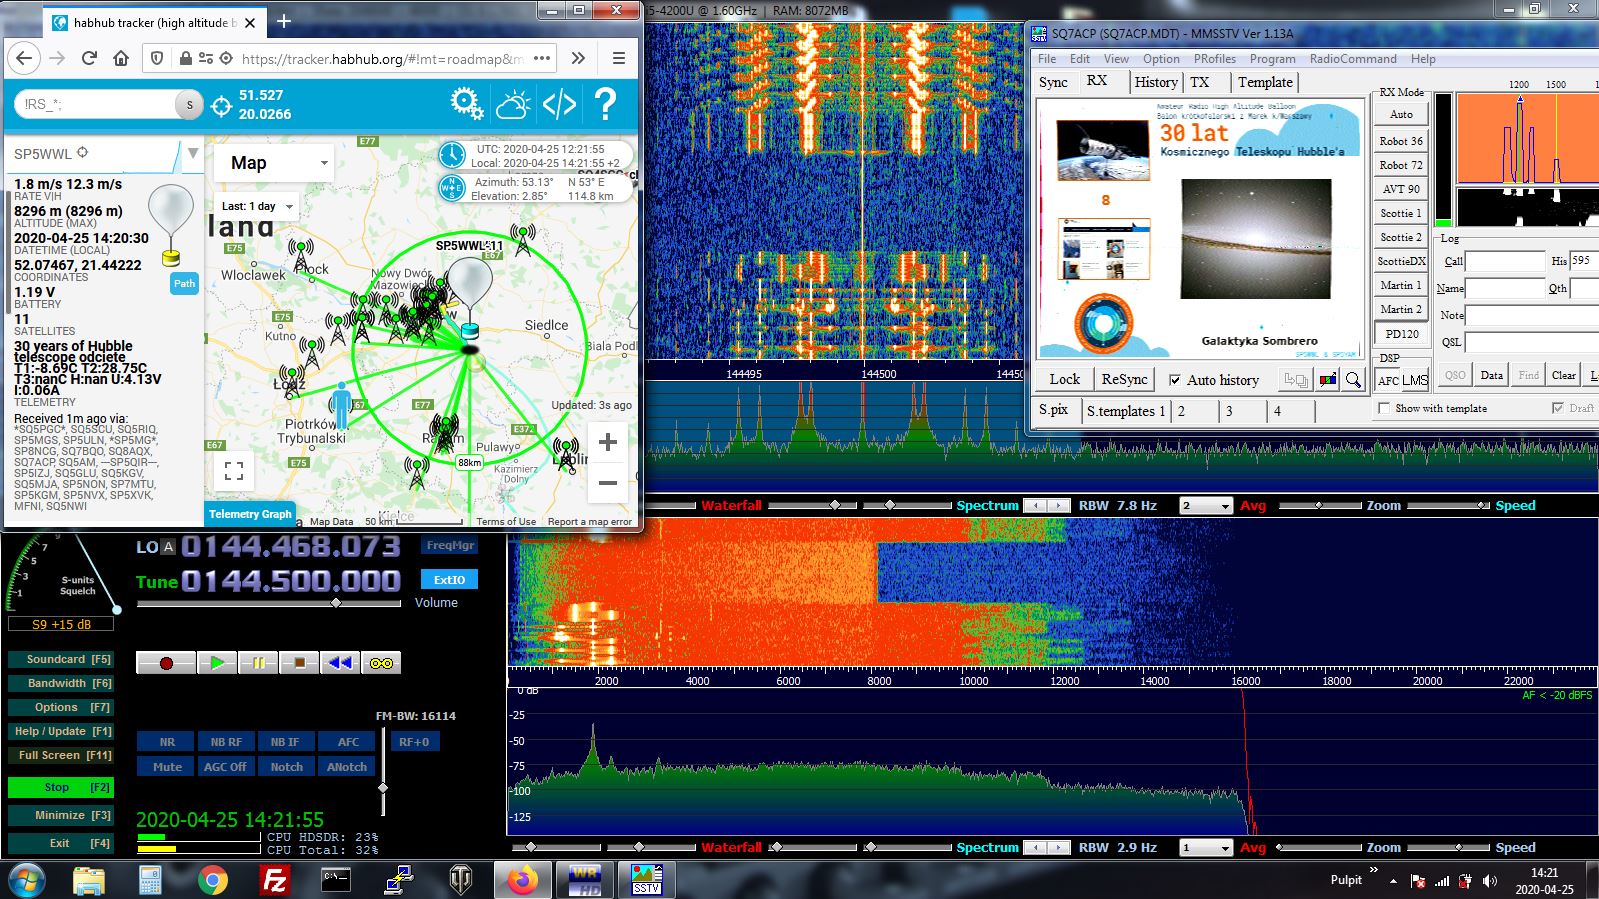Viewport: 1599px width, 899px height.
Task: Open Telemetry Graph on the map
Action: [250, 514]
